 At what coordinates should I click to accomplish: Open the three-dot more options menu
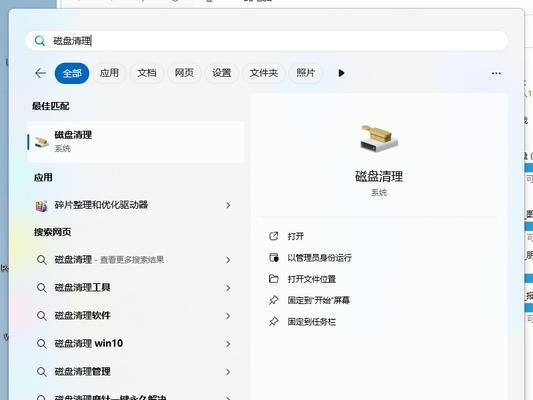[496, 73]
